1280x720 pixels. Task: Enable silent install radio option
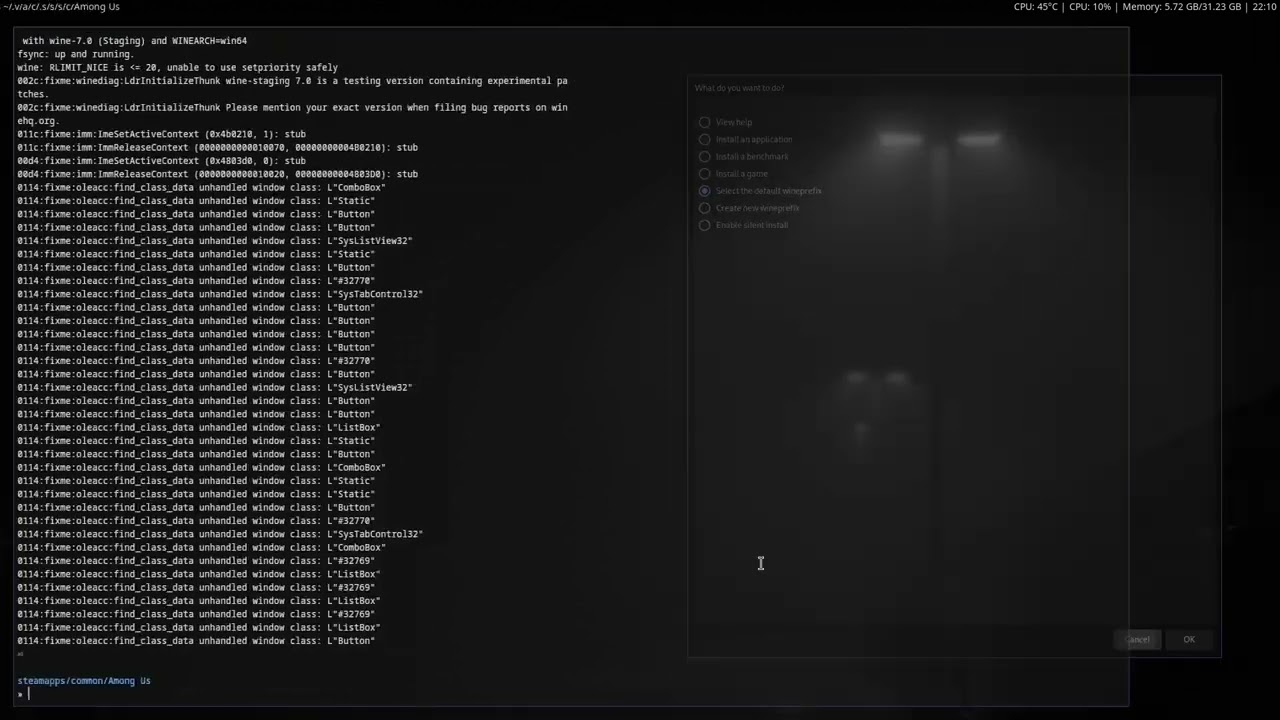pyautogui.click(x=705, y=225)
